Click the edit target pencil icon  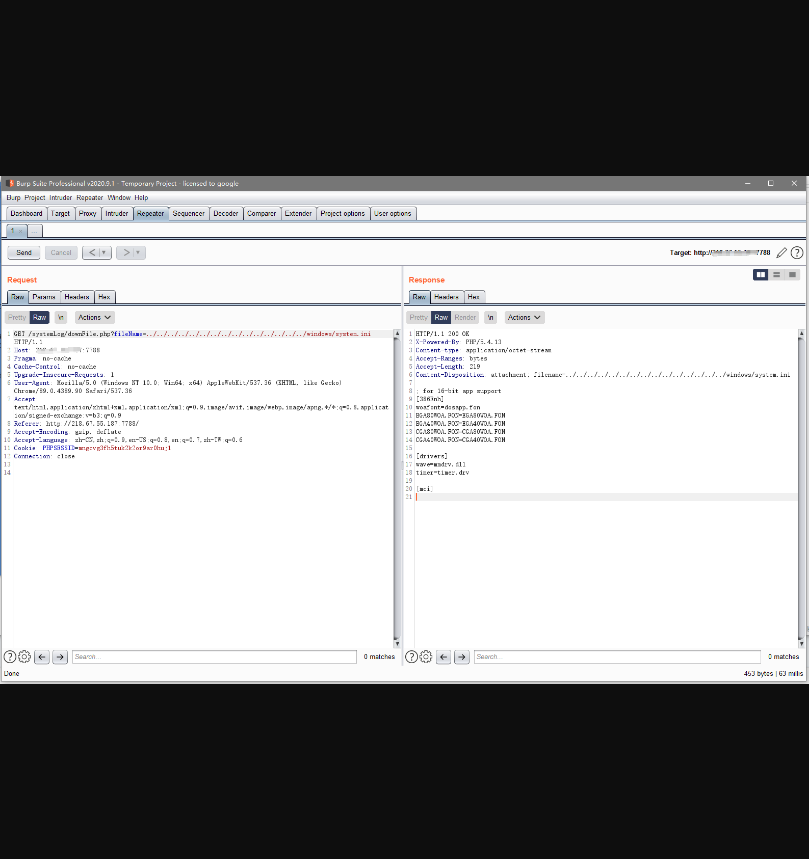point(782,253)
